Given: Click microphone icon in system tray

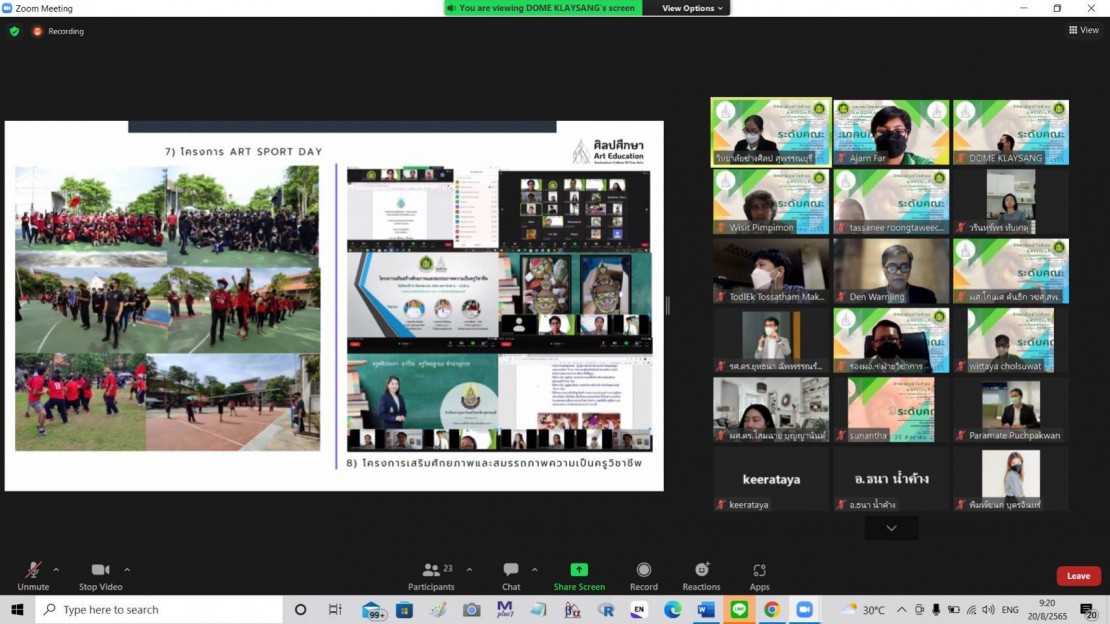Looking at the screenshot, I should click(936, 609).
